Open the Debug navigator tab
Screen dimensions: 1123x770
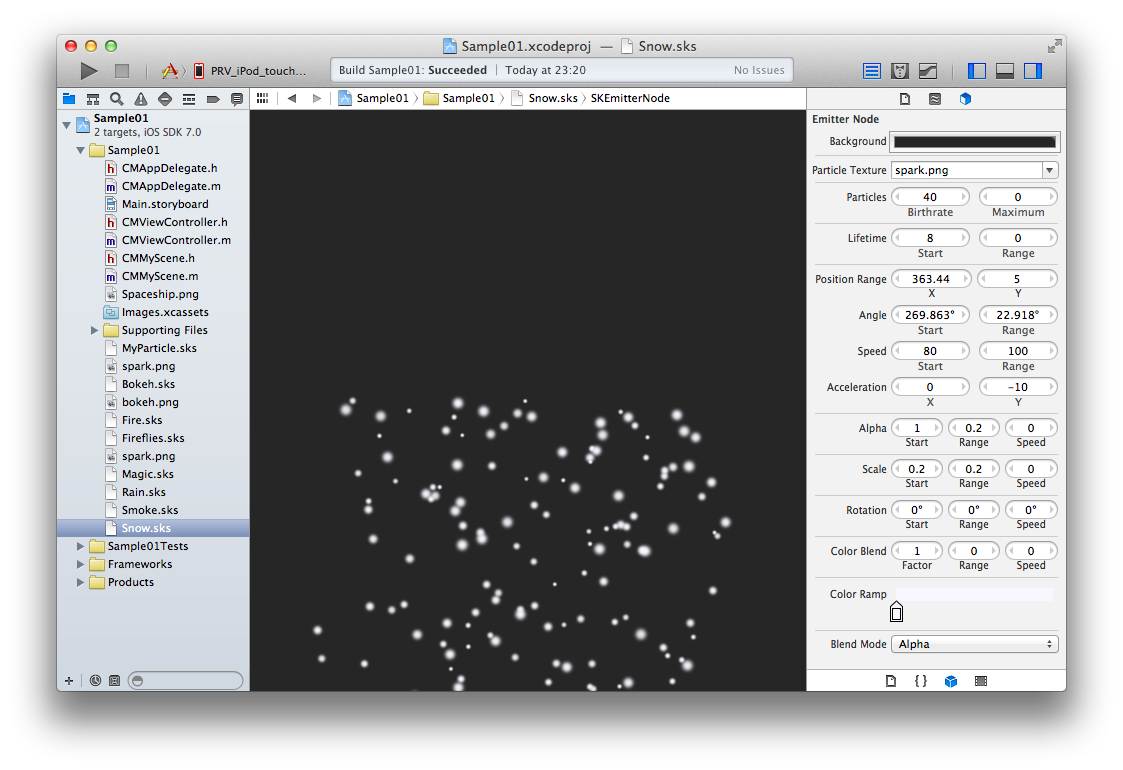[x=189, y=99]
